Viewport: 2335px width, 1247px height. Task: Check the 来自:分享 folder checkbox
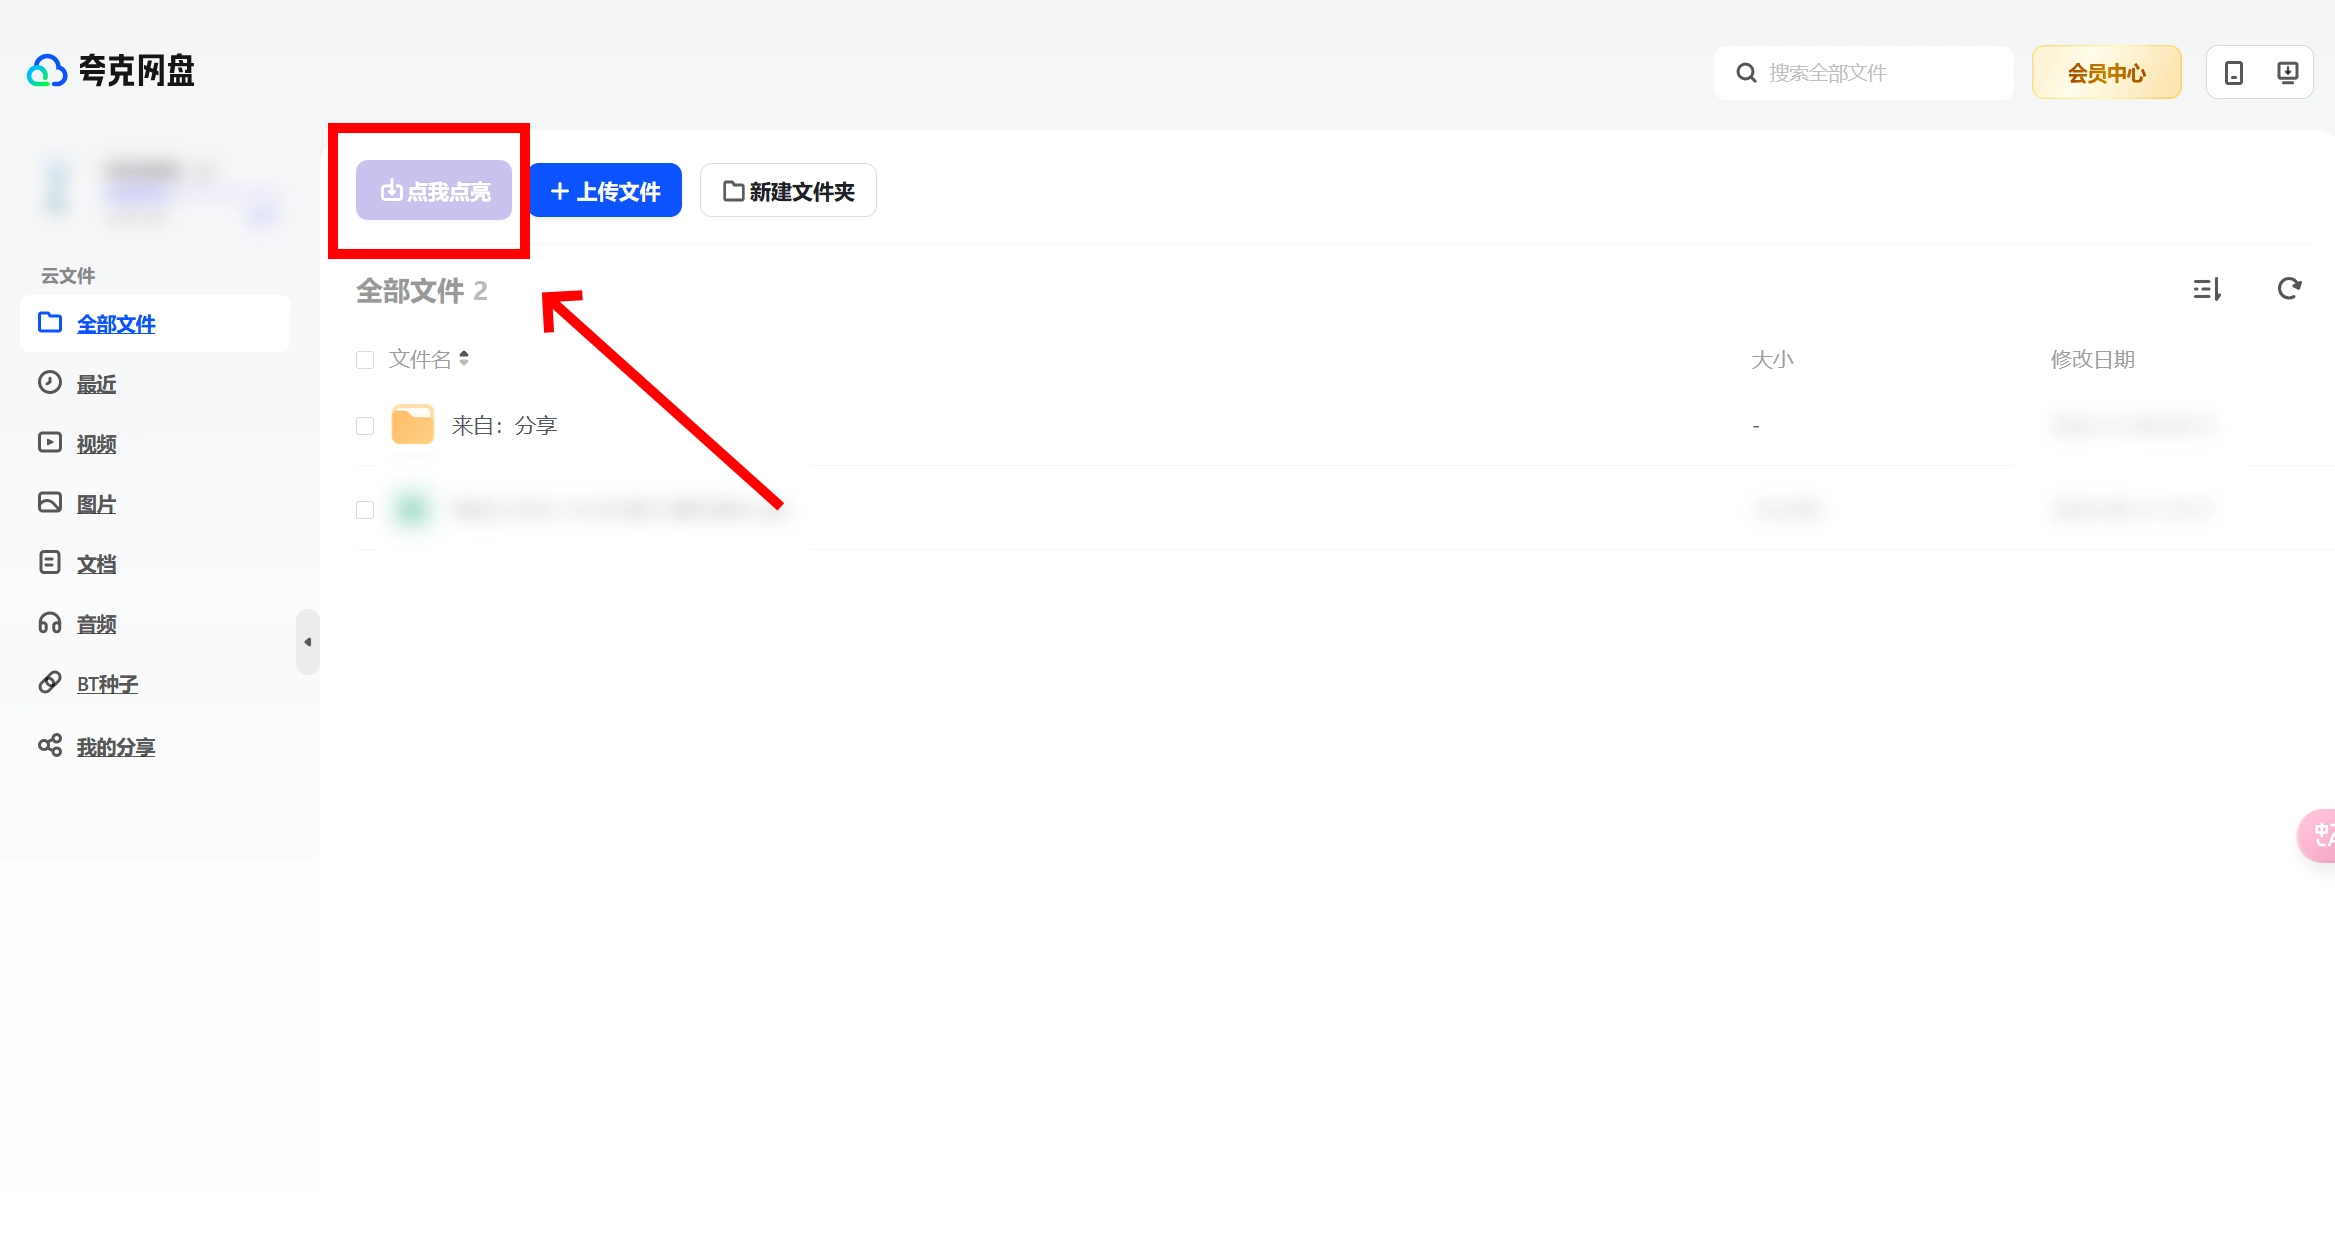click(x=365, y=426)
